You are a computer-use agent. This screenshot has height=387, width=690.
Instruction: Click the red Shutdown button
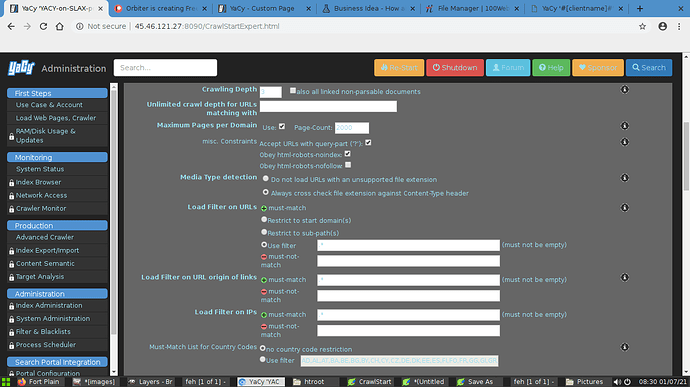455,67
